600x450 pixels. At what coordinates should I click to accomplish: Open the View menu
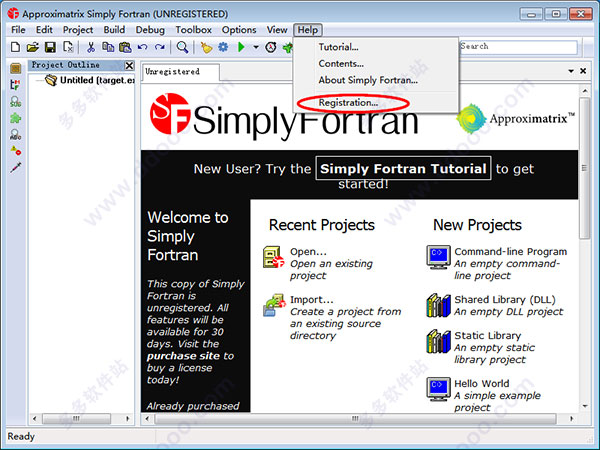tap(277, 30)
